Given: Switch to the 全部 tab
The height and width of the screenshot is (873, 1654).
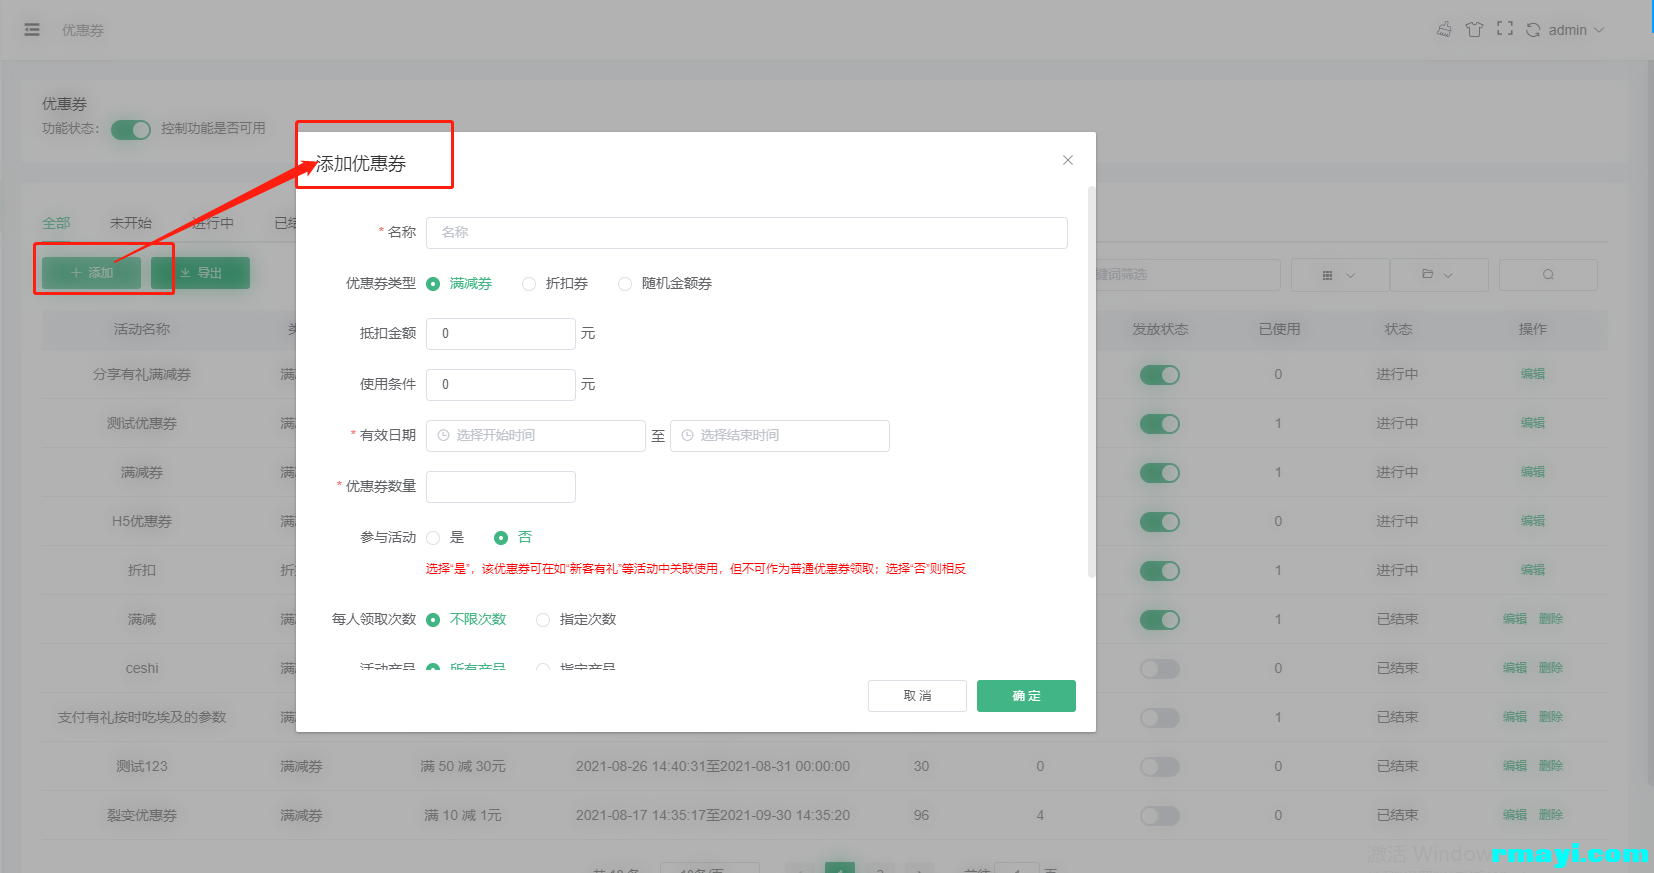Looking at the screenshot, I should coord(56,223).
